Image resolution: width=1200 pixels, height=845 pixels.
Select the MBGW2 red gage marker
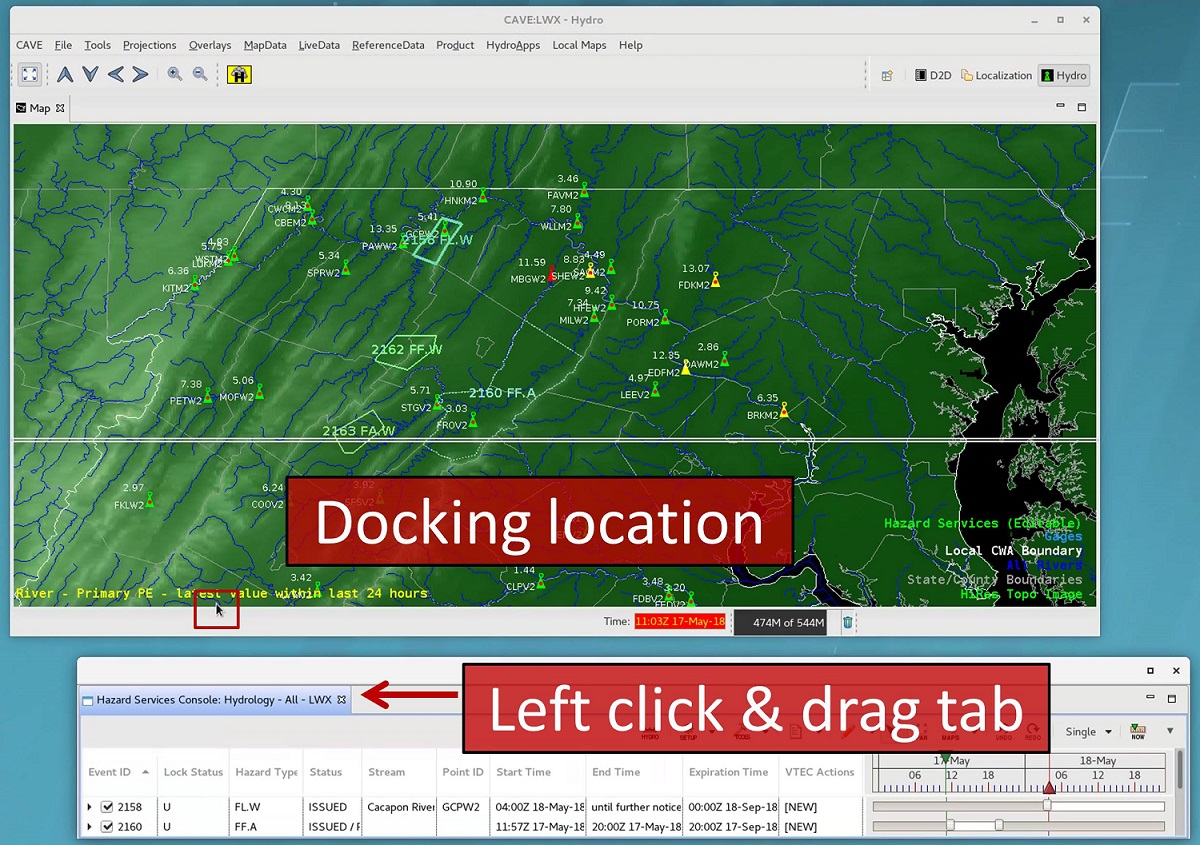point(552,274)
